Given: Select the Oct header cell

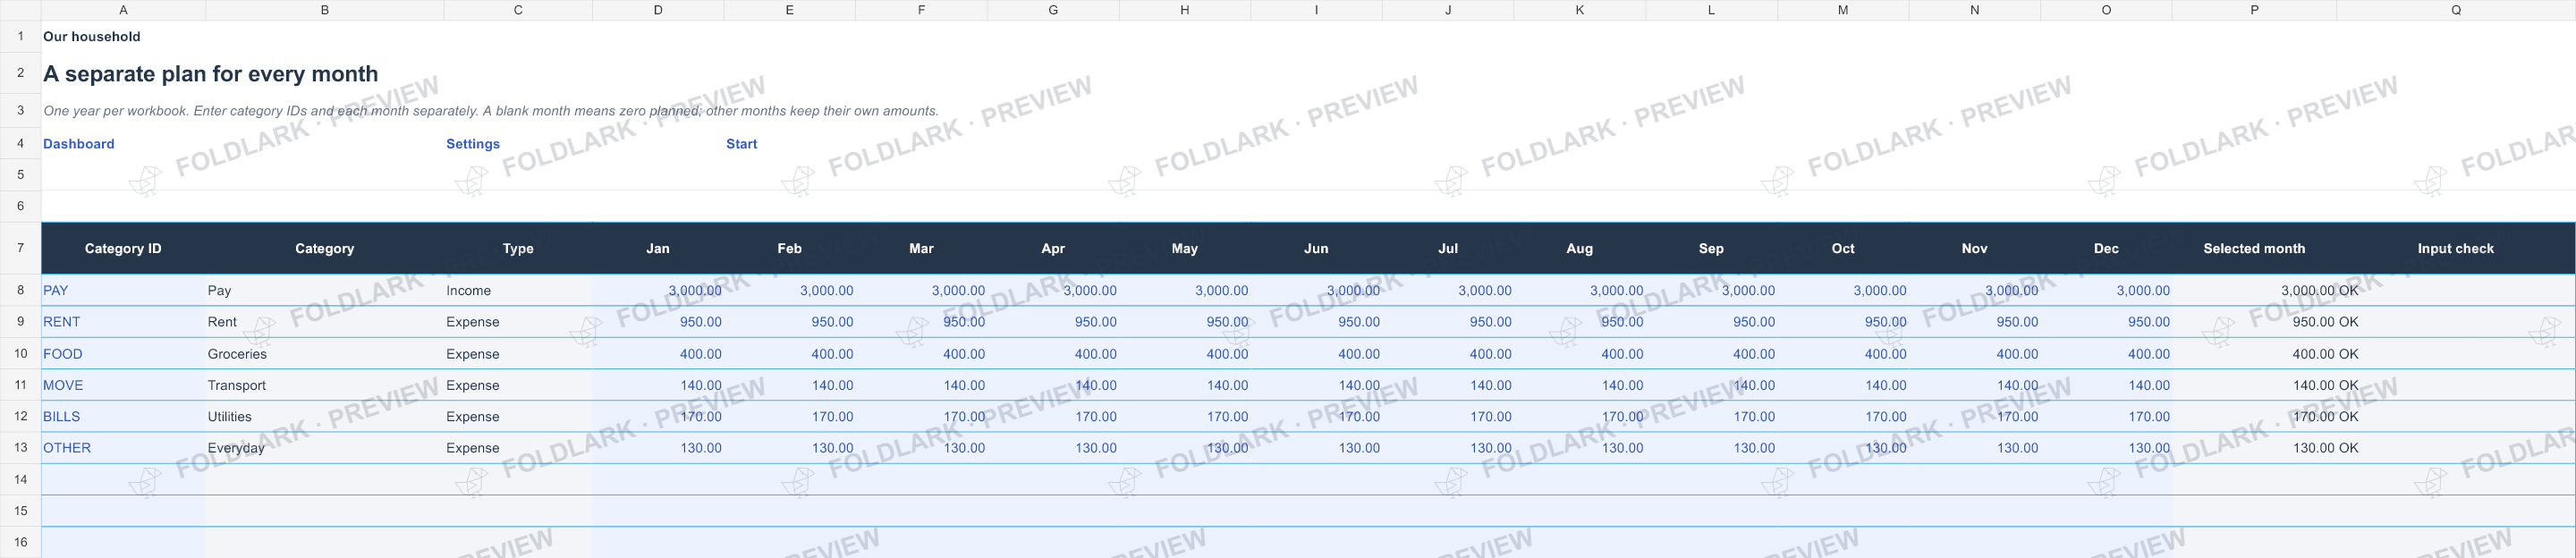Looking at the screenshot, I should (1843, 248).
